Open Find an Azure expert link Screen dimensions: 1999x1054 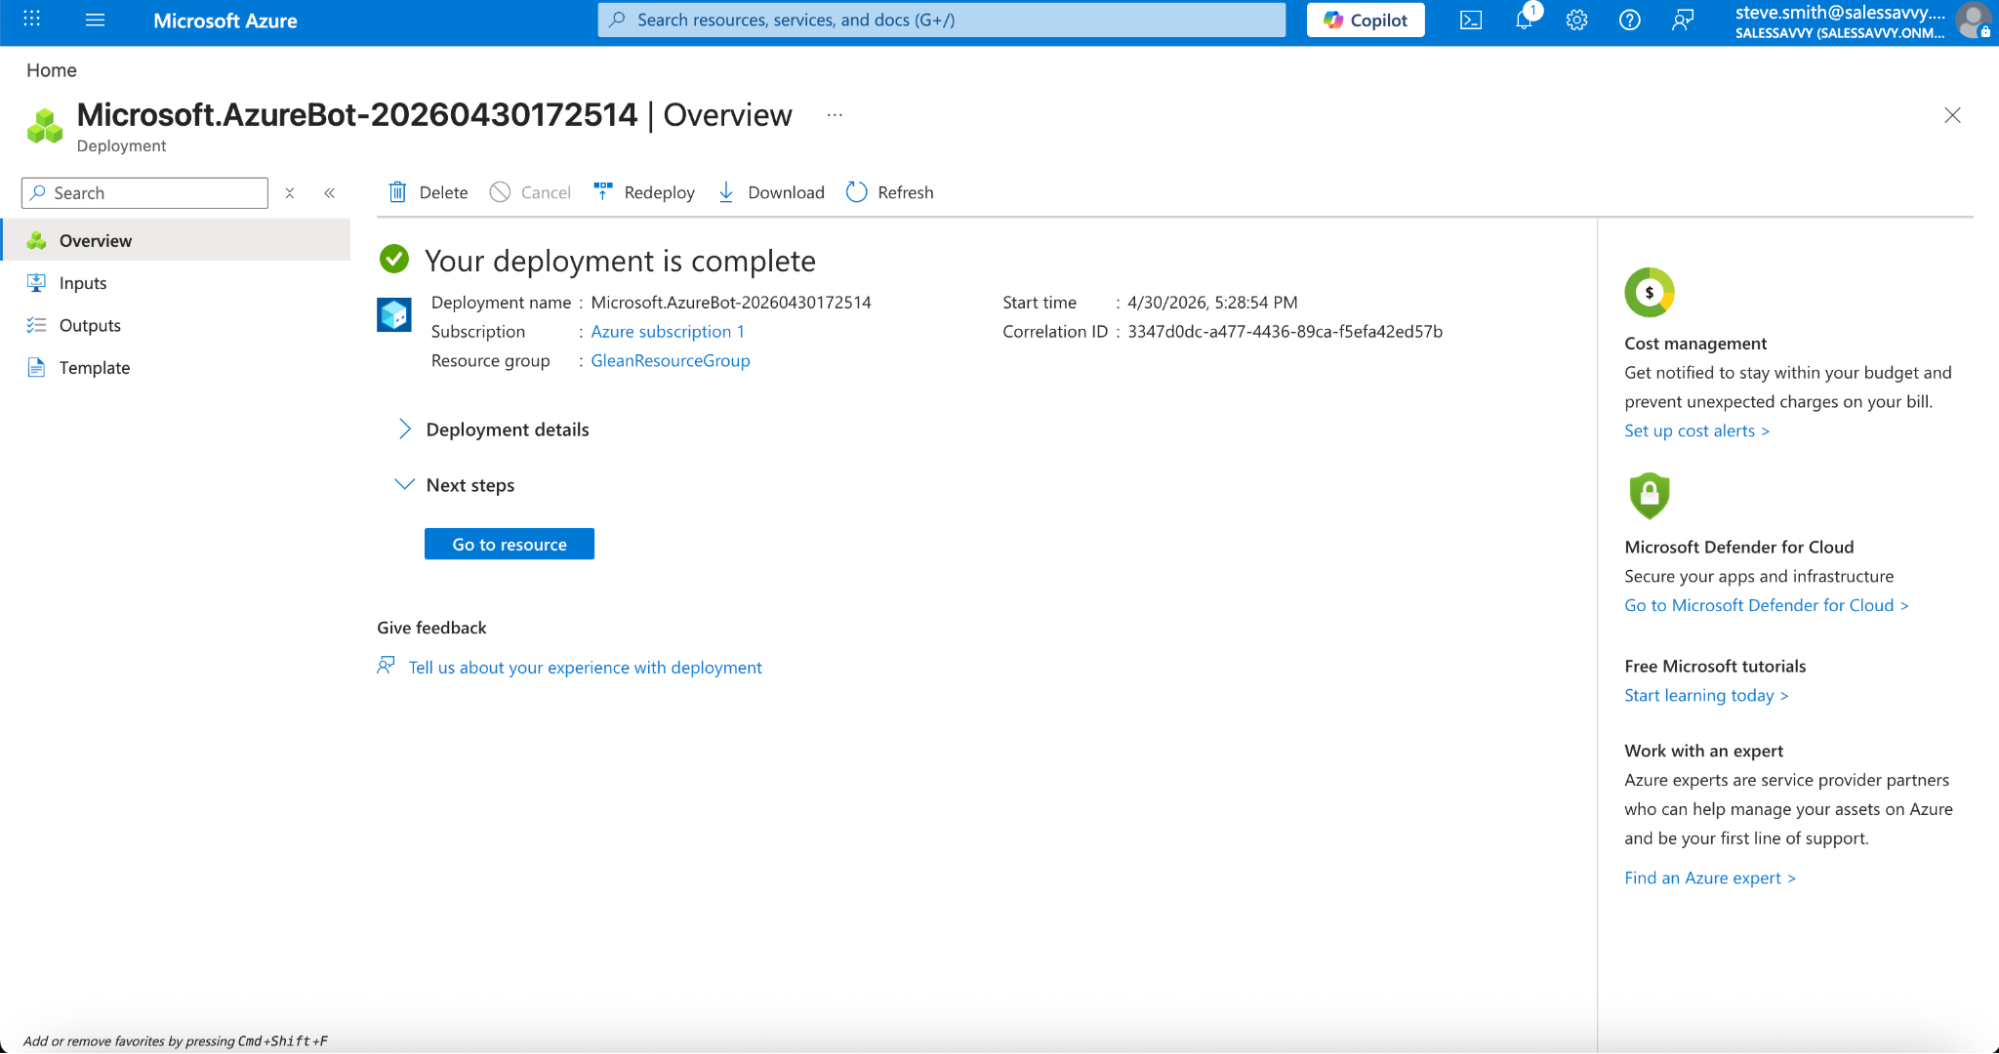pos(1710,877)
